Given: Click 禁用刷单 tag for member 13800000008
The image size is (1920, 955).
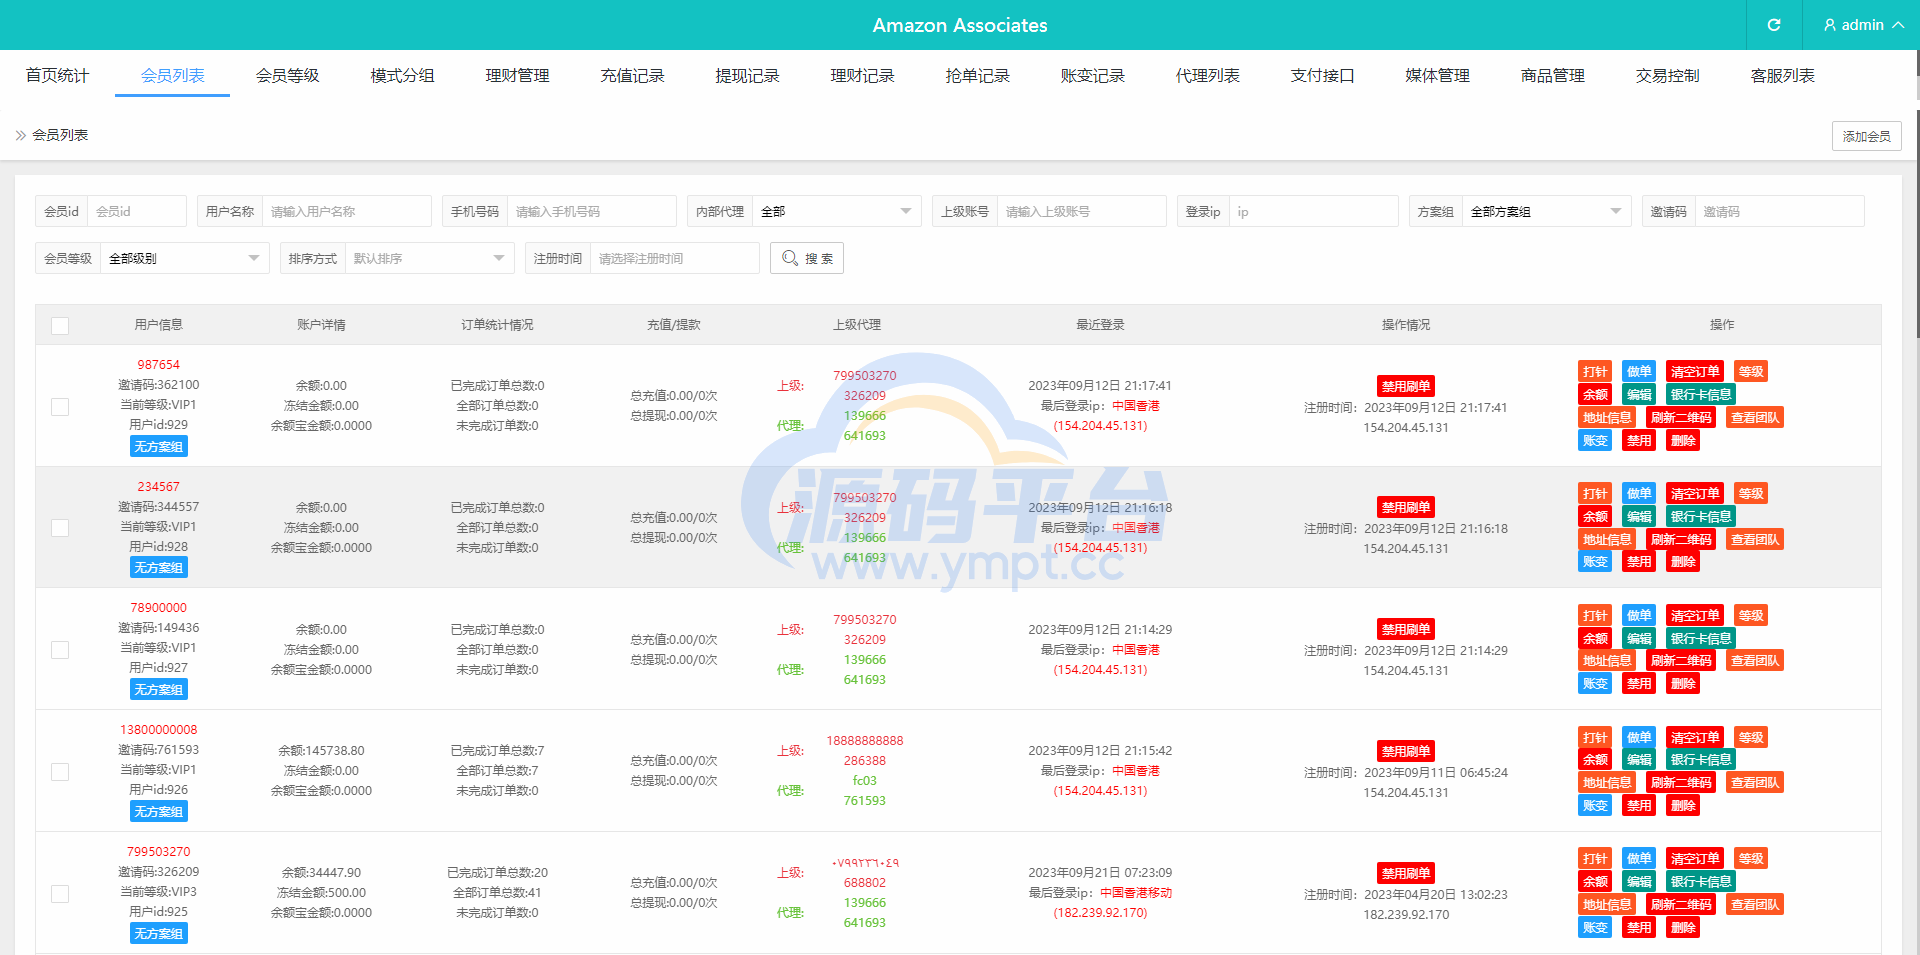Looking at the screenshot, I should [1405, 751].
